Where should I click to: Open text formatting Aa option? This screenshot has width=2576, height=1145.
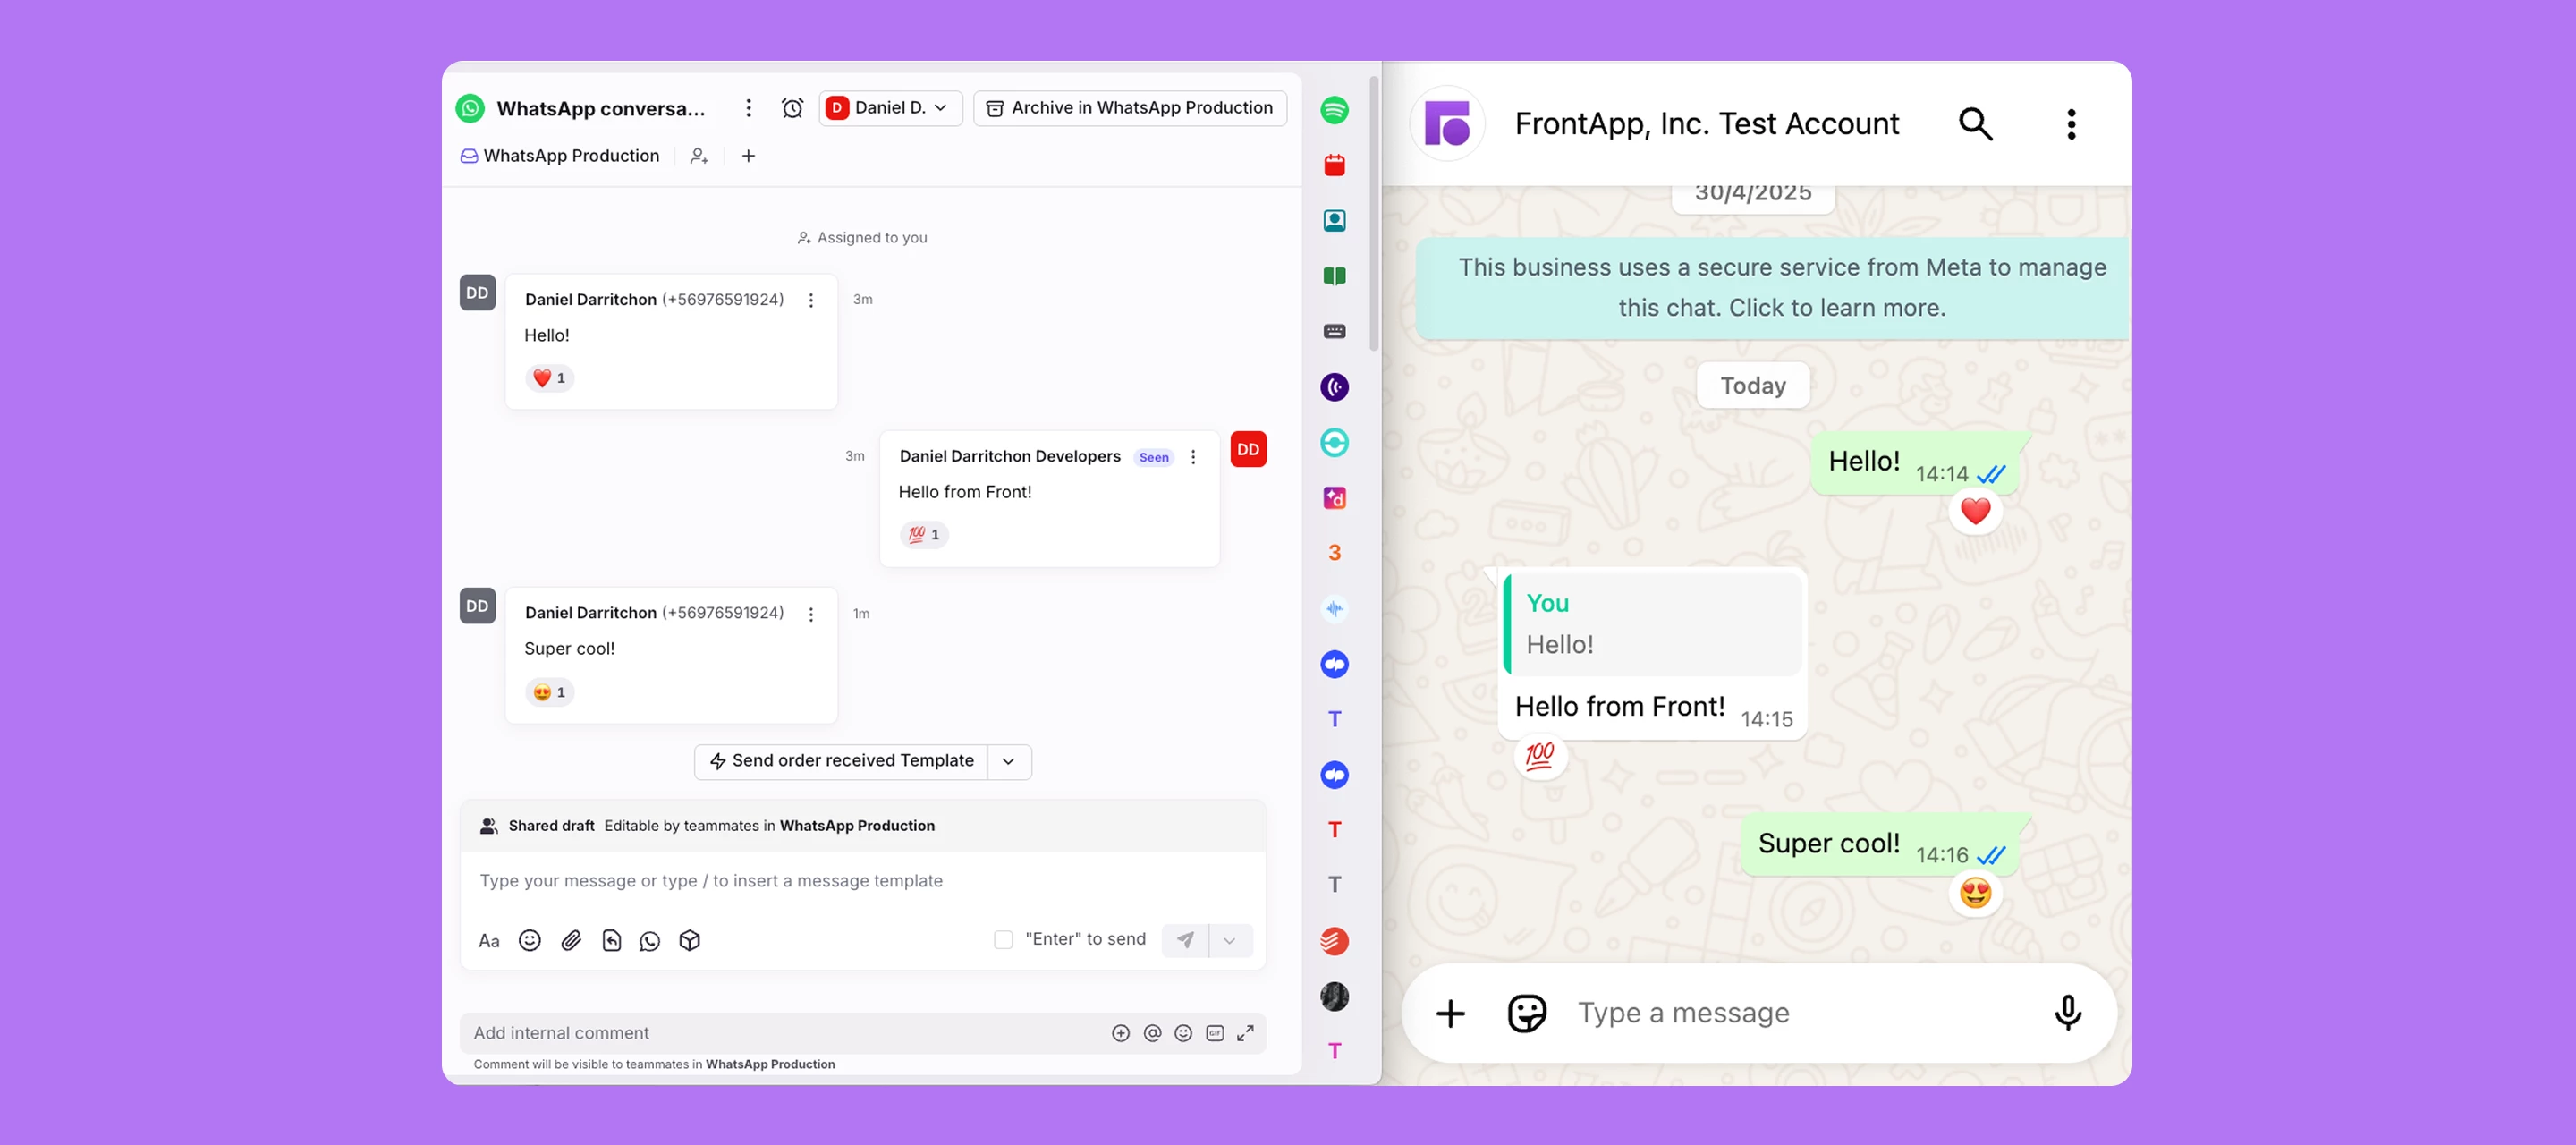coord(488,940)
